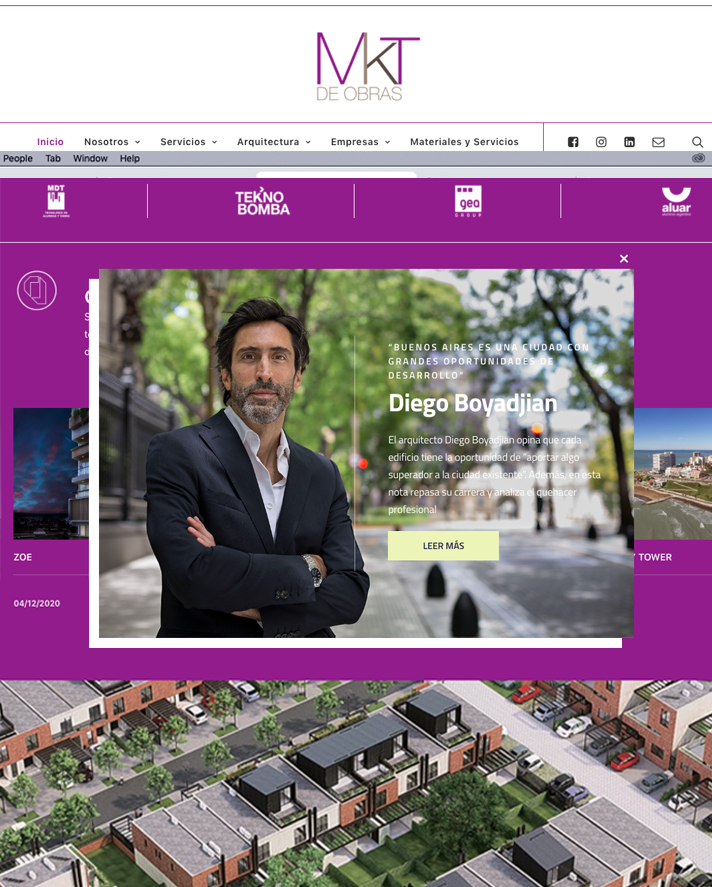Viewport: 712px width, 887px height.
Task: Go to the Inicio nav item
Action: coord(50,142)
